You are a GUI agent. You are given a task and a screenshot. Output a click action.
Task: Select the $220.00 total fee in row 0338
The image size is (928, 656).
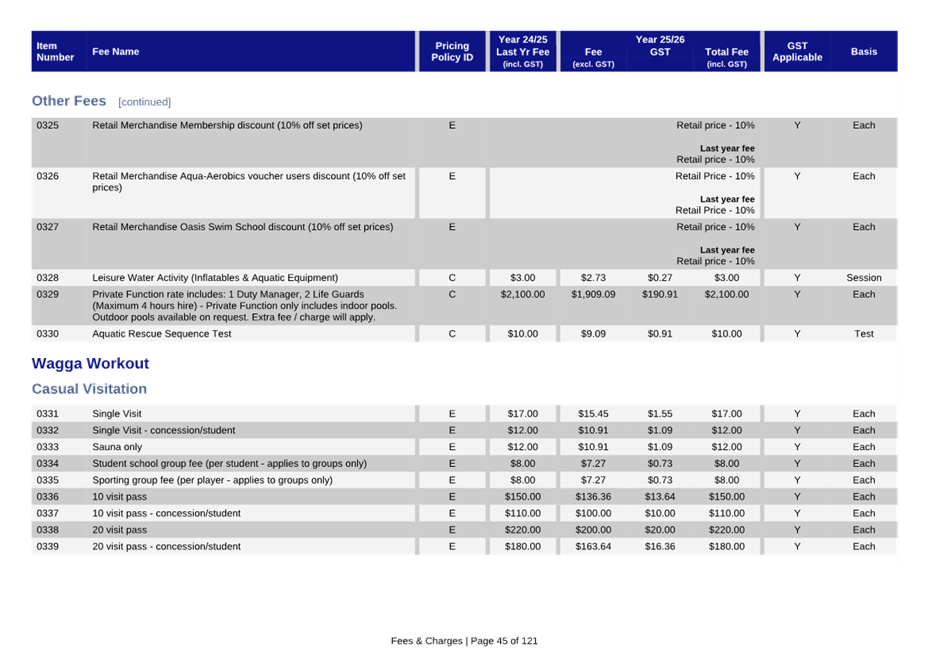[727, 530]
